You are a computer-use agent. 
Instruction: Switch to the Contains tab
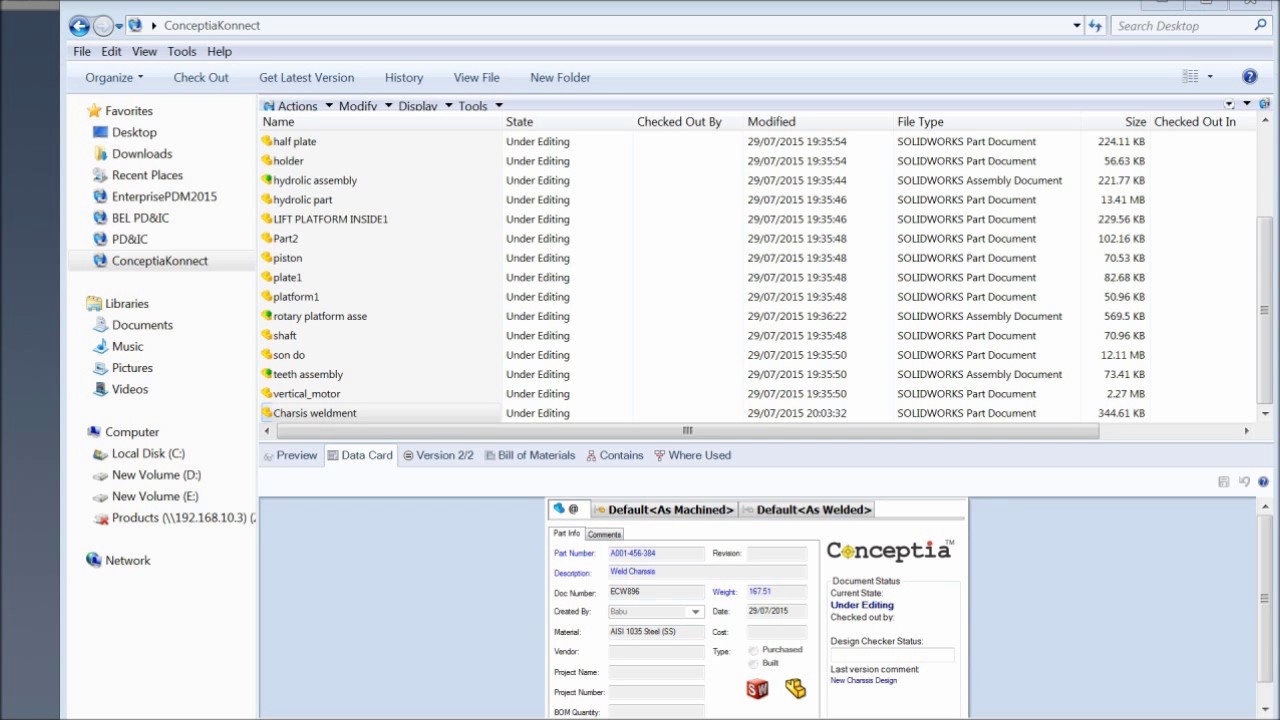[614, 455]
